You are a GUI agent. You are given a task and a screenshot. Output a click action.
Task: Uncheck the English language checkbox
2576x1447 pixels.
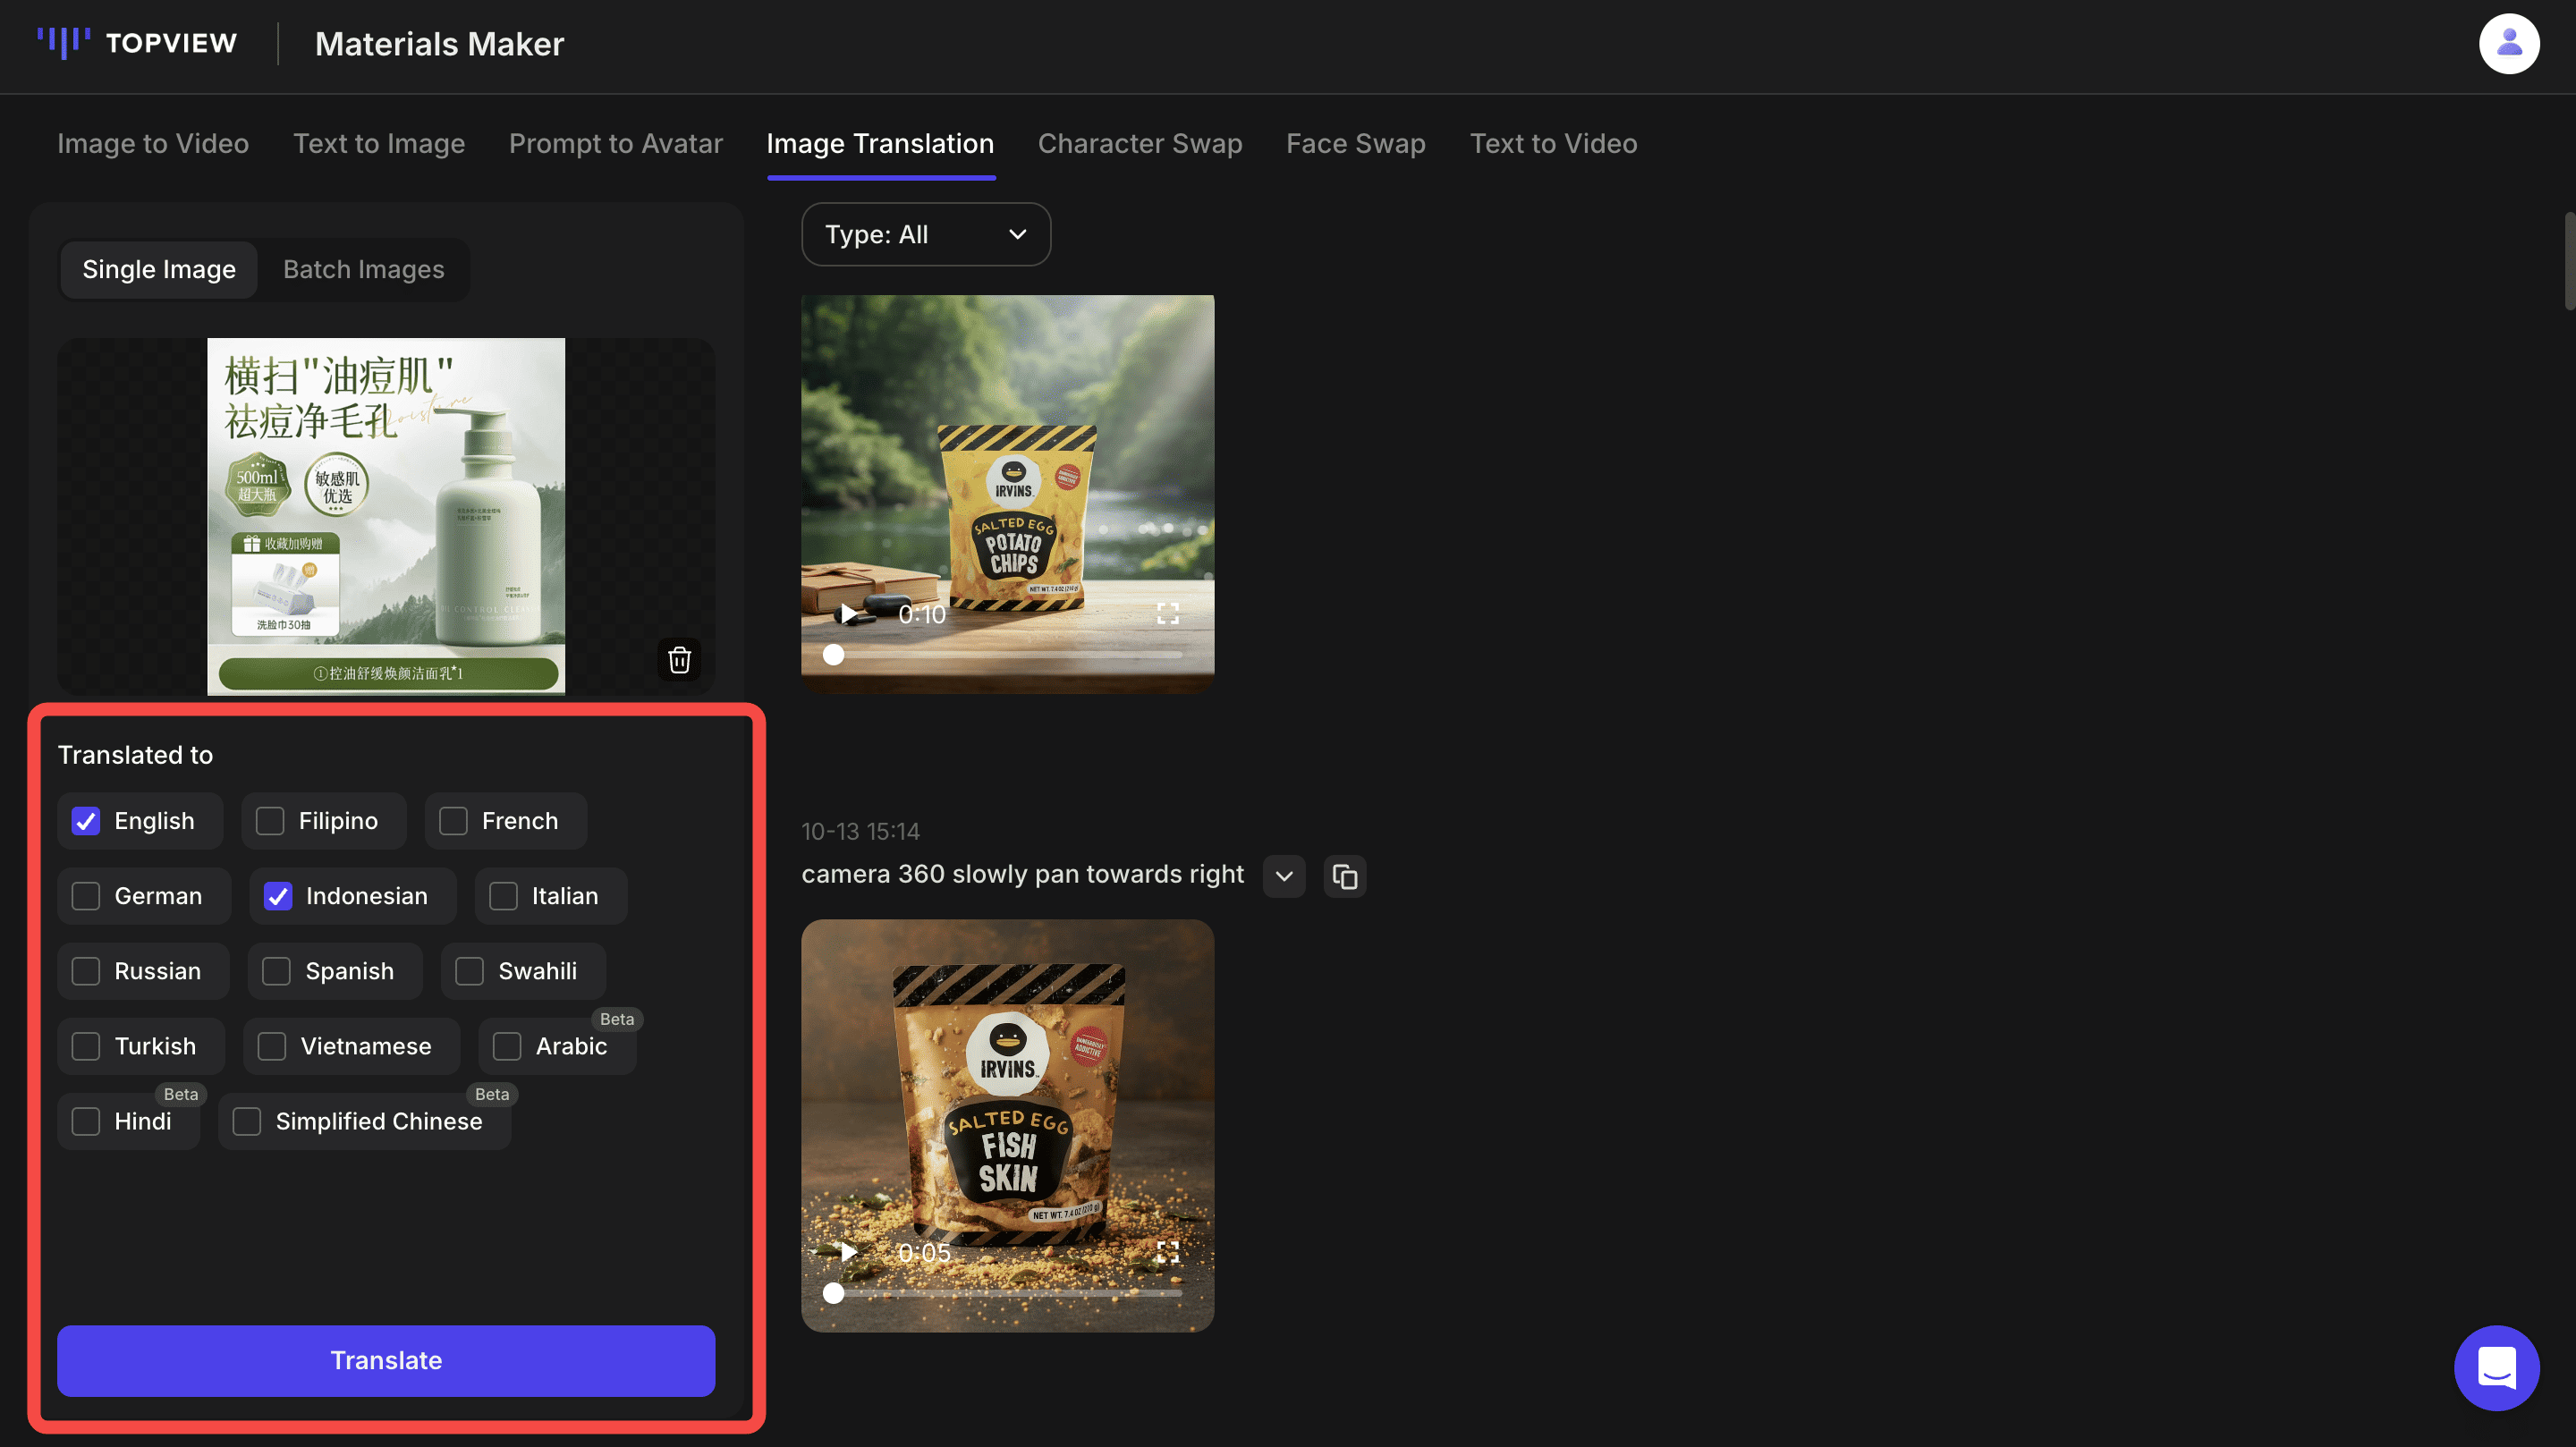pyautogui.click(x=86, y=821)
